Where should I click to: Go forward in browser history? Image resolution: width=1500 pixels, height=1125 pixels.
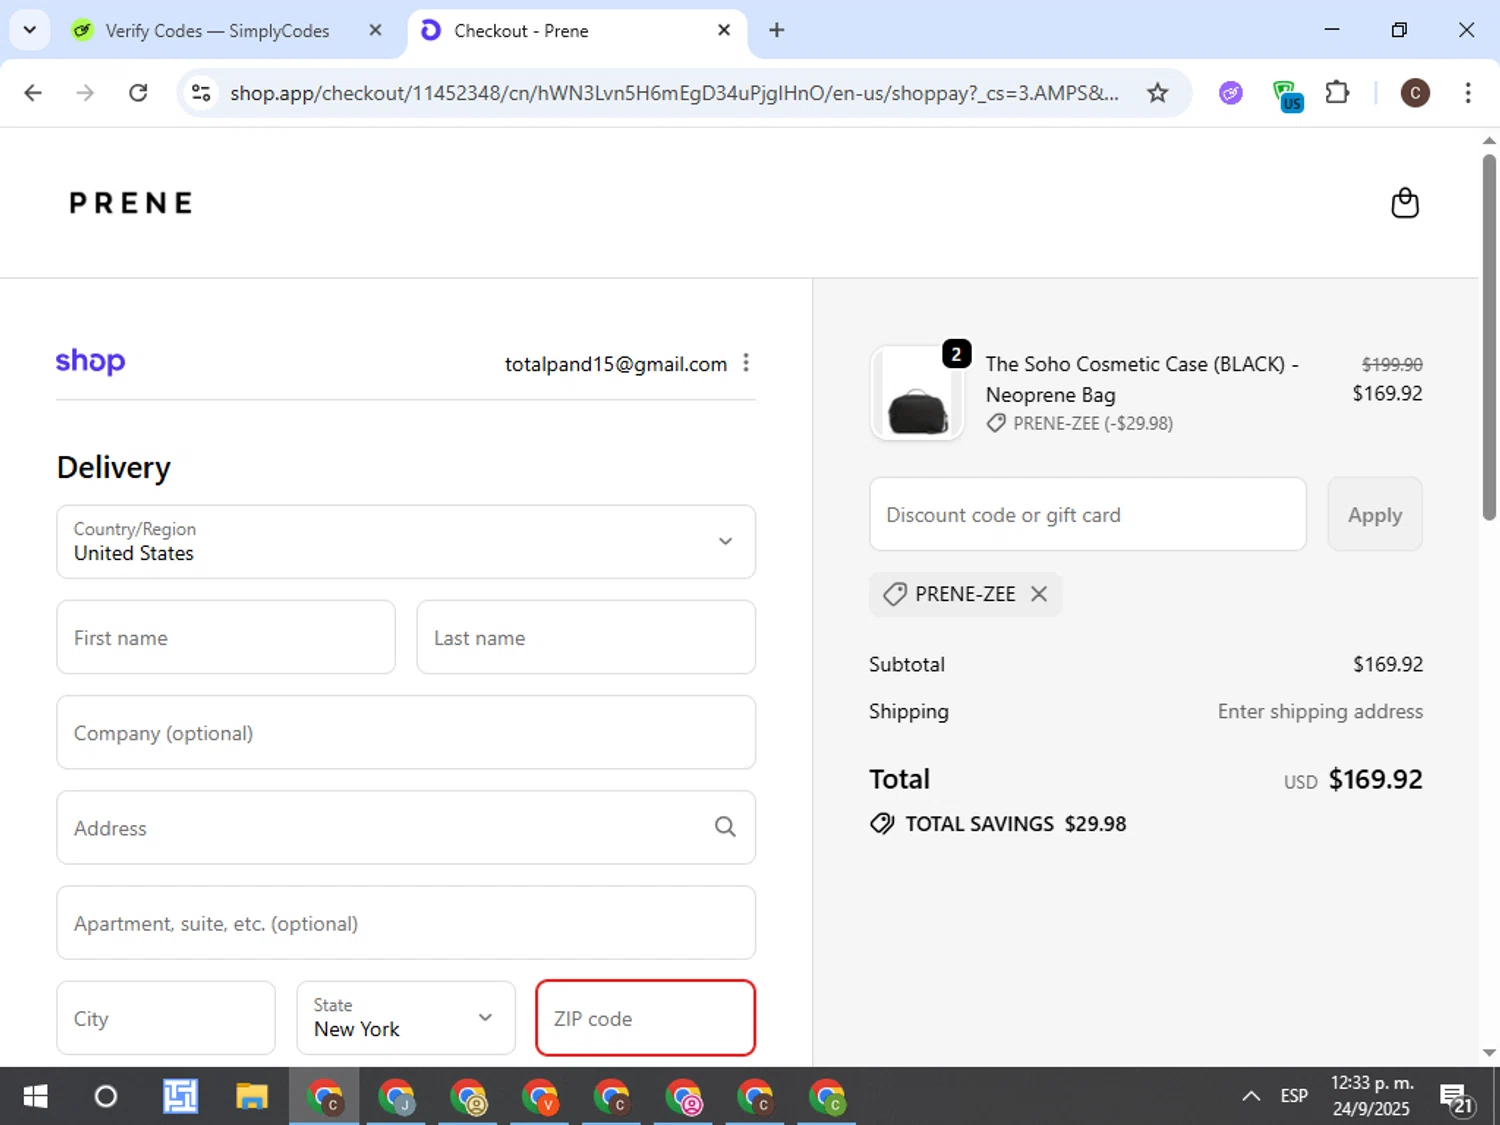(x=85, y=93)
